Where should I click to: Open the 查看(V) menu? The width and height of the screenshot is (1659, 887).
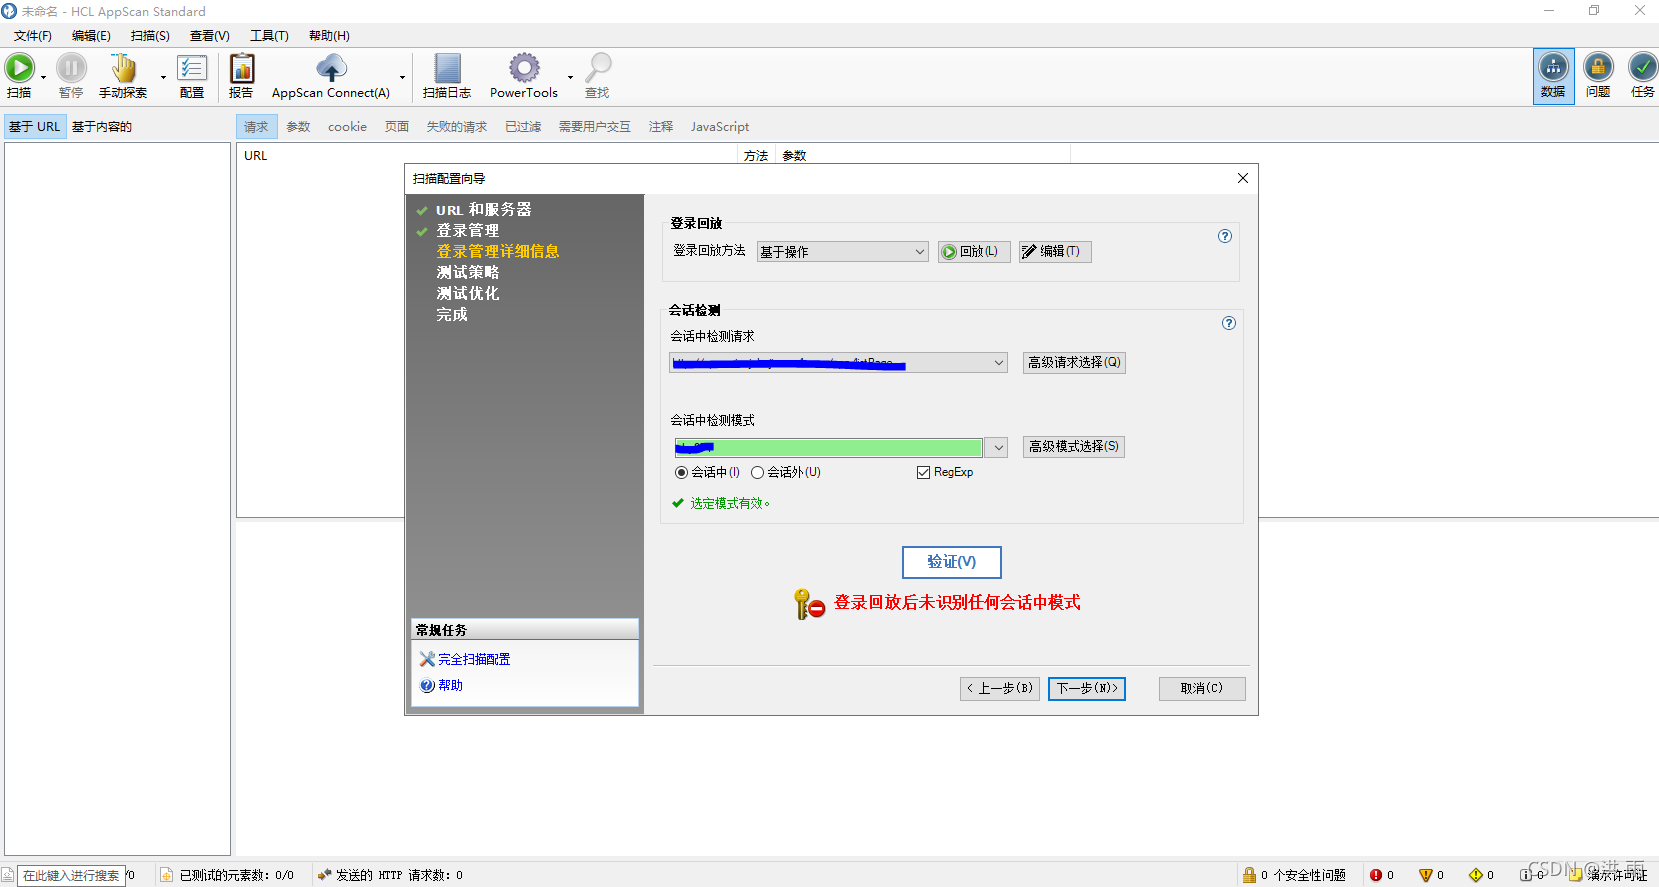[210, 36]
